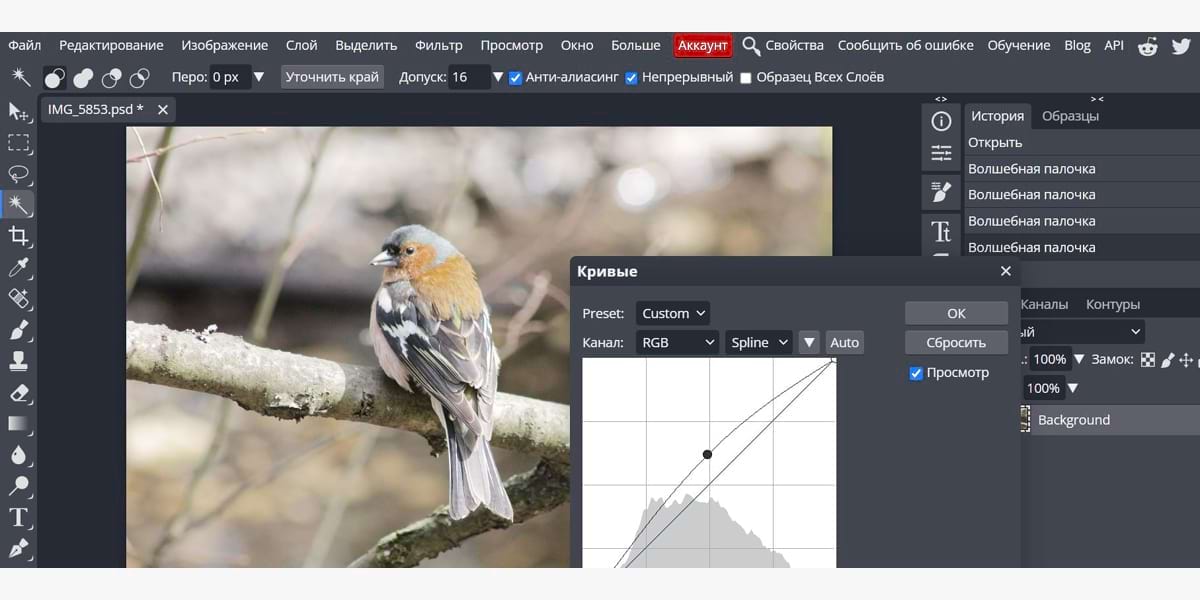Lock layer position with the move lock icon
Screen dimensions: 1200x600
point(1186,360)
